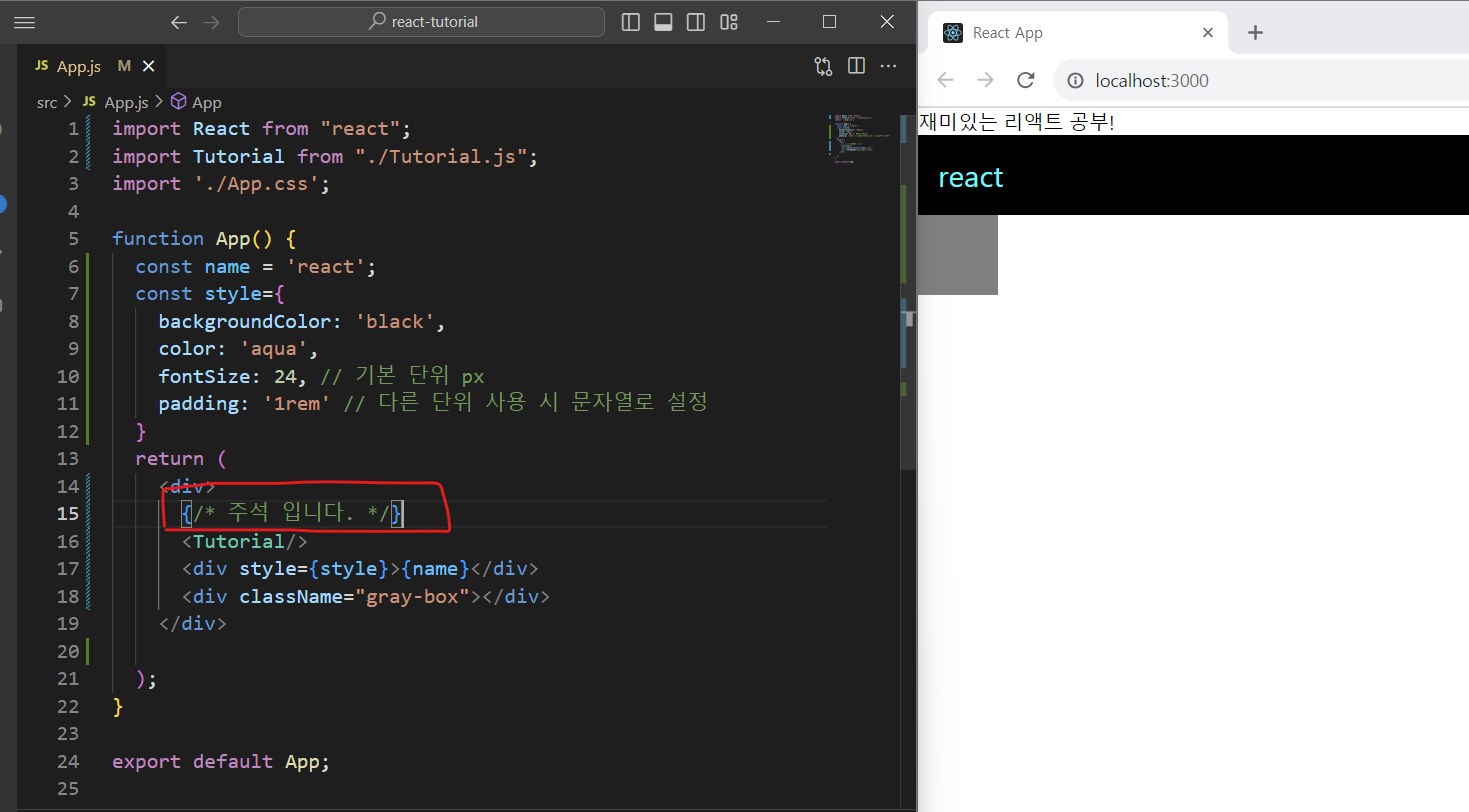
Task: Click line number 5 in the gutter
Action: tap(73, 238)
